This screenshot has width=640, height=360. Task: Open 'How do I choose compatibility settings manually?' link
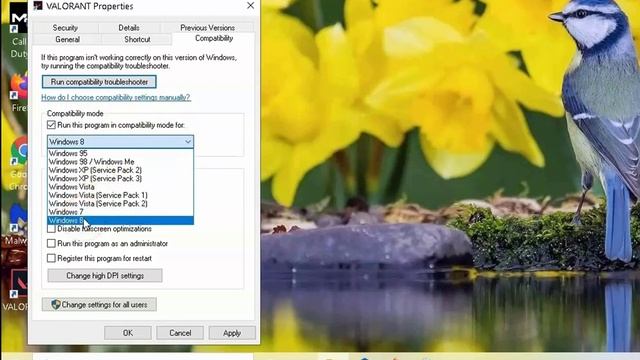116,97
